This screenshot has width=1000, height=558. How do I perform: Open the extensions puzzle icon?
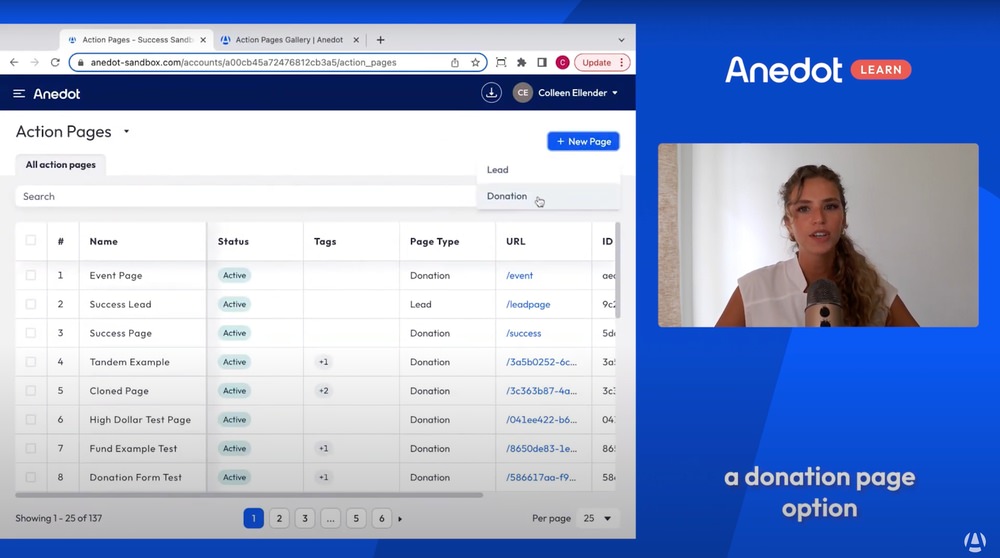tap(522, 62)
